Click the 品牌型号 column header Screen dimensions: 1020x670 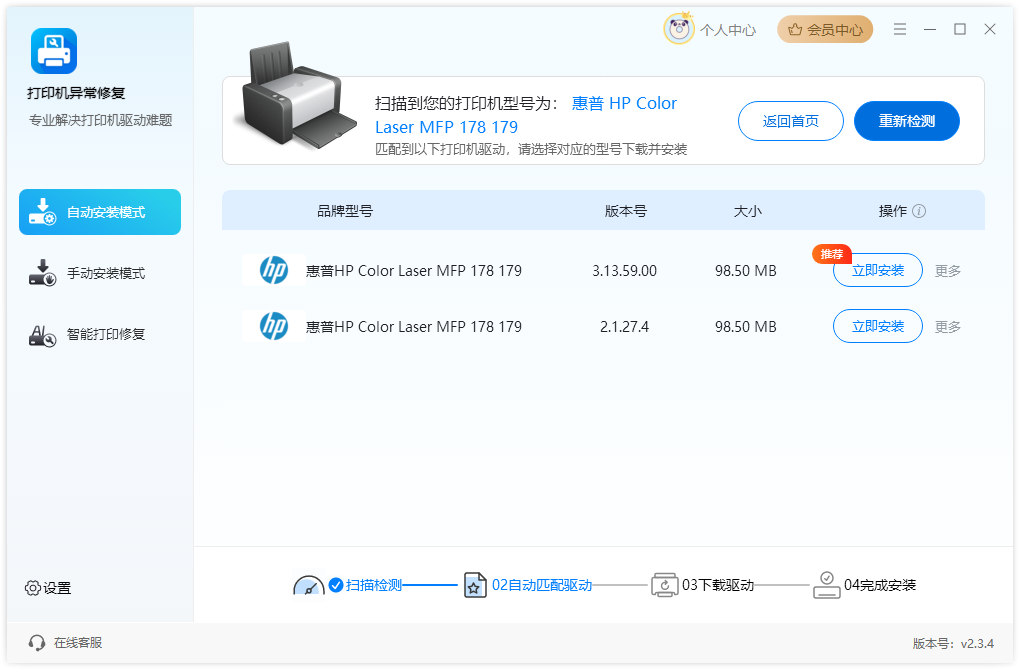click(345, 211)
